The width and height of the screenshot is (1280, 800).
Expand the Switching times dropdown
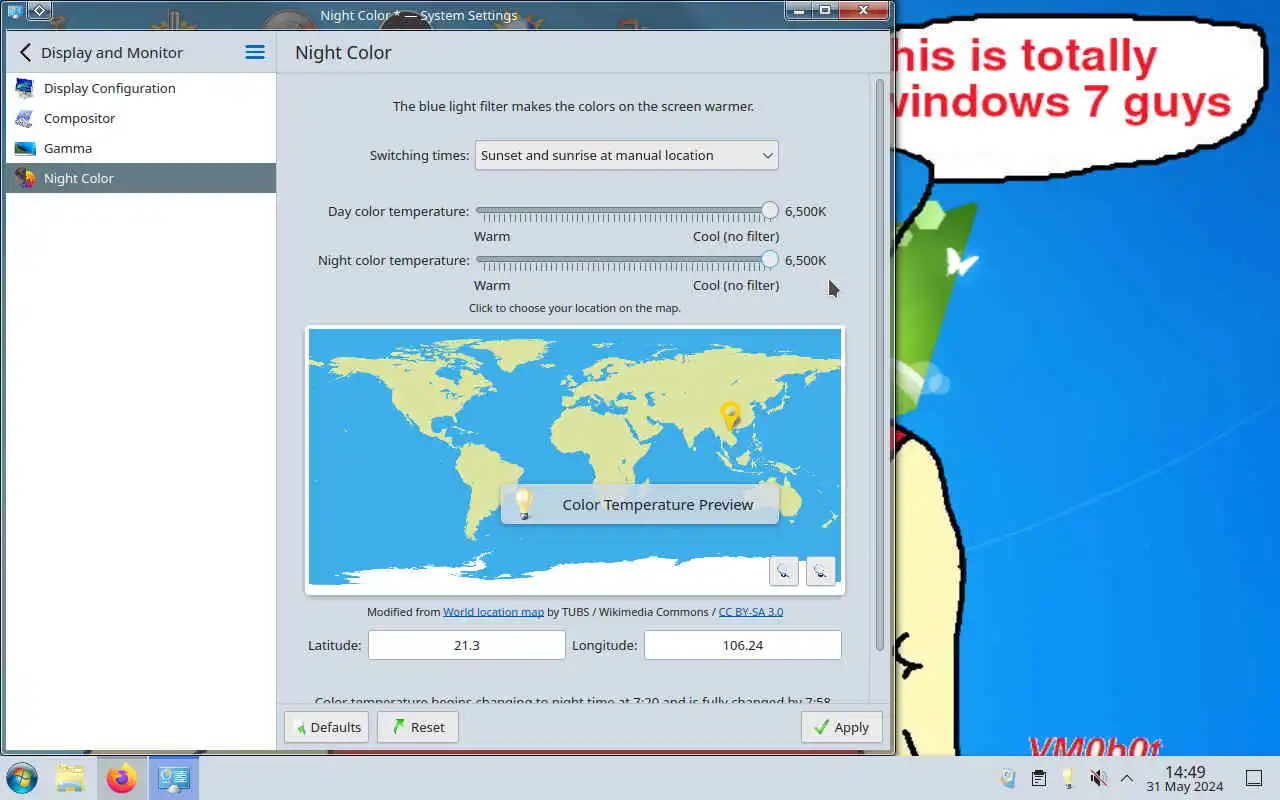(x=626, y=155)
